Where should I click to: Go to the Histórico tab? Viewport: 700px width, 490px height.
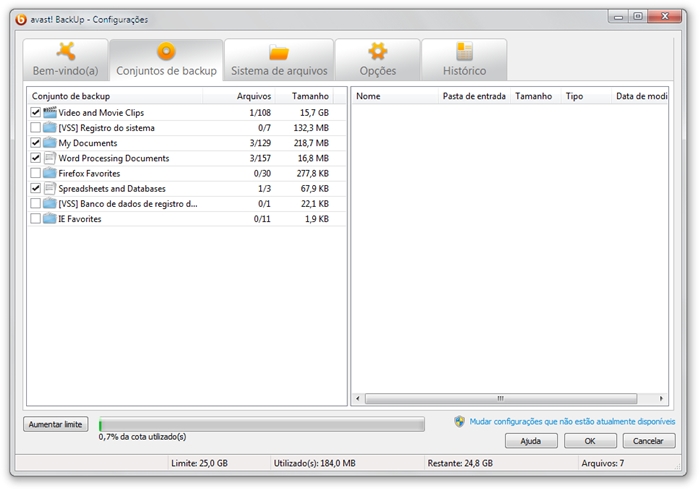[x=464, y=60]
